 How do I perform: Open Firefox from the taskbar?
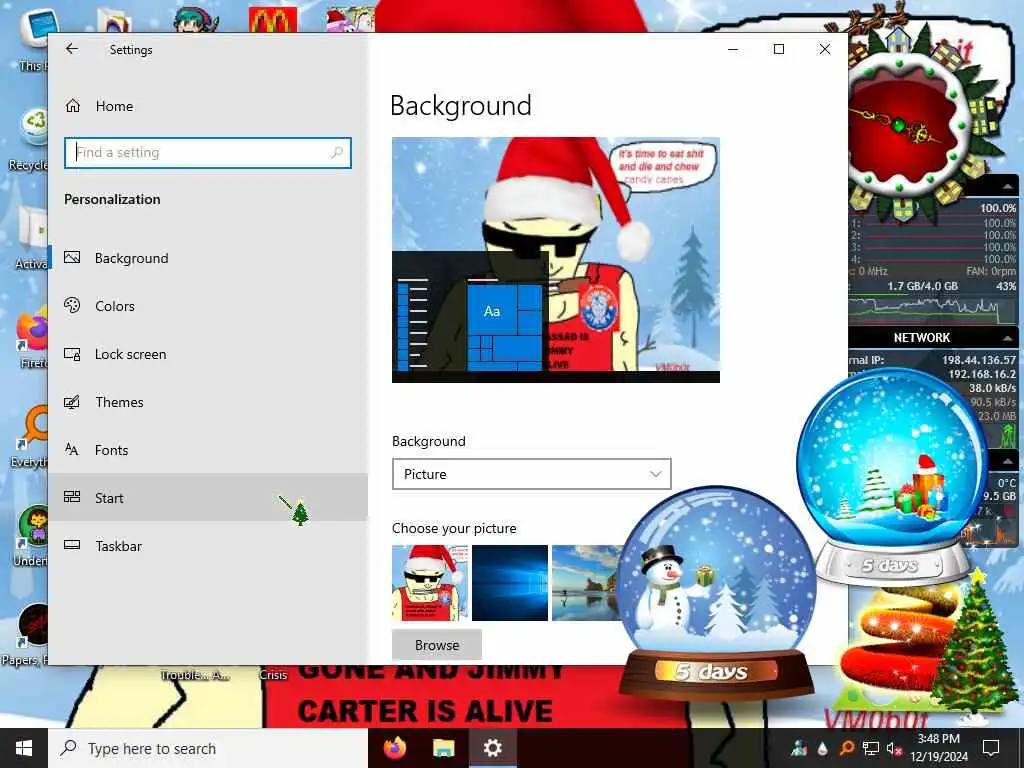pyautogui.click(x=394, y=748)
